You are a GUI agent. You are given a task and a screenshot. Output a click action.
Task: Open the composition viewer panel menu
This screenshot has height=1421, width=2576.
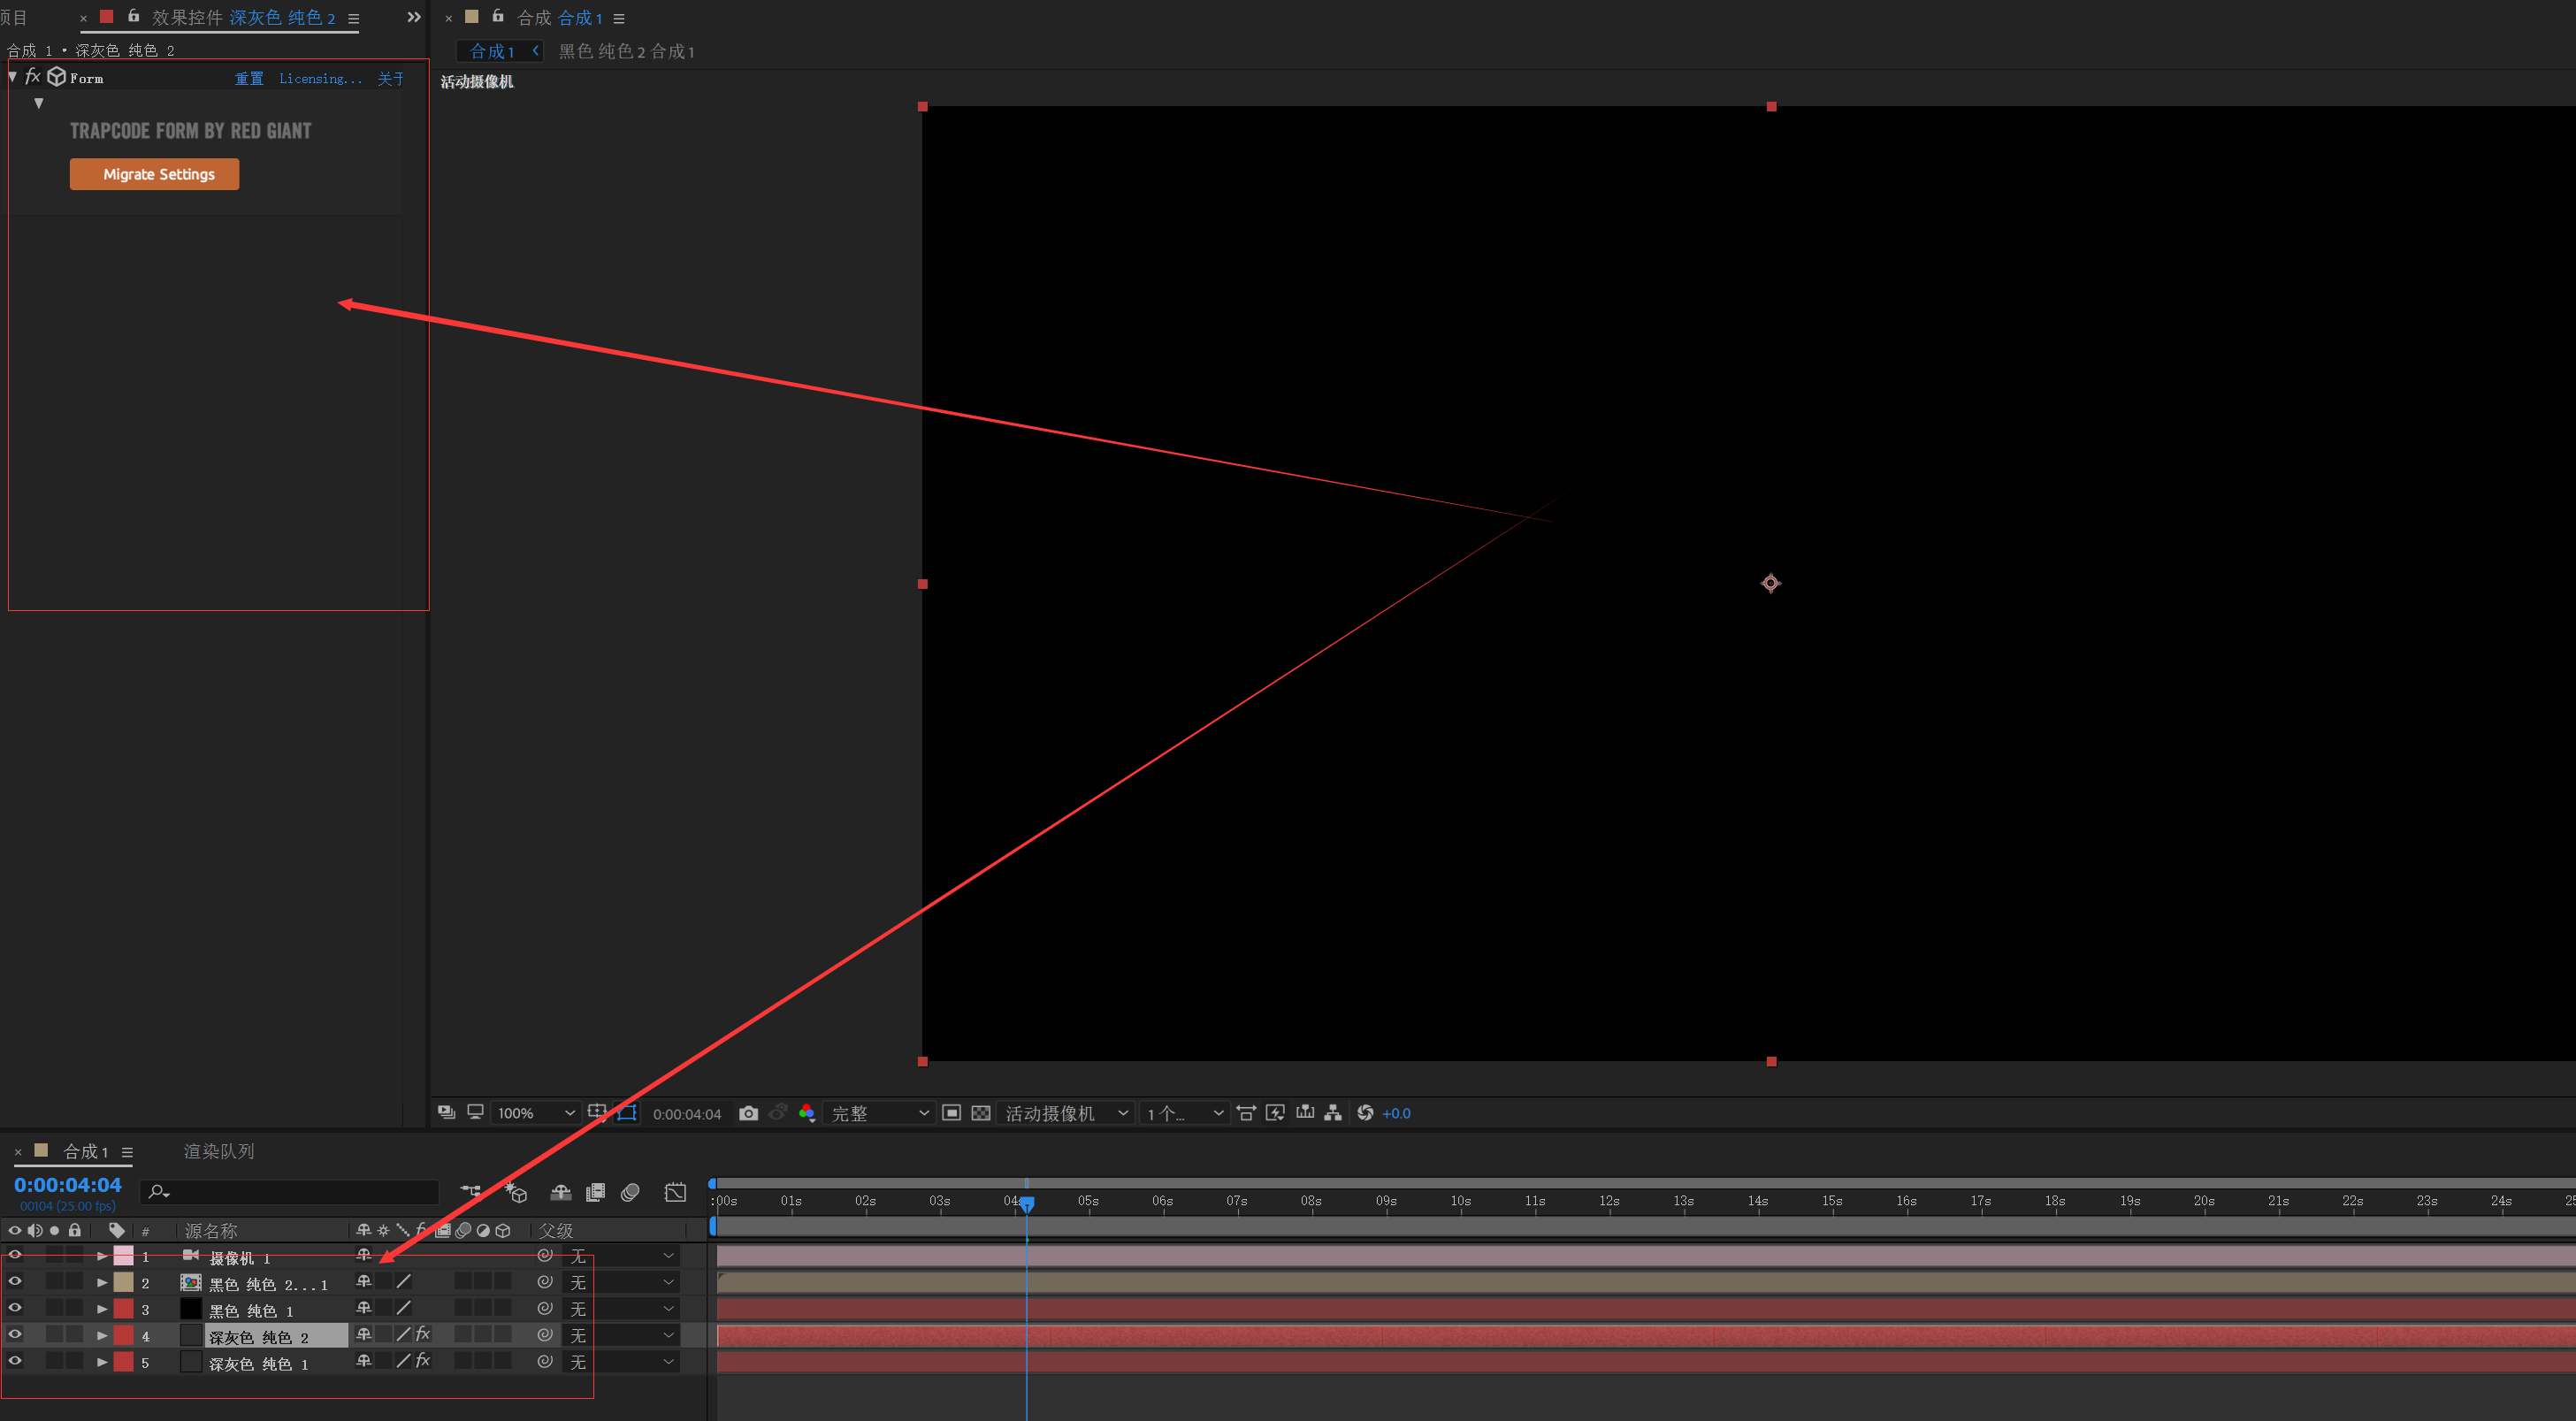point(619,18)
